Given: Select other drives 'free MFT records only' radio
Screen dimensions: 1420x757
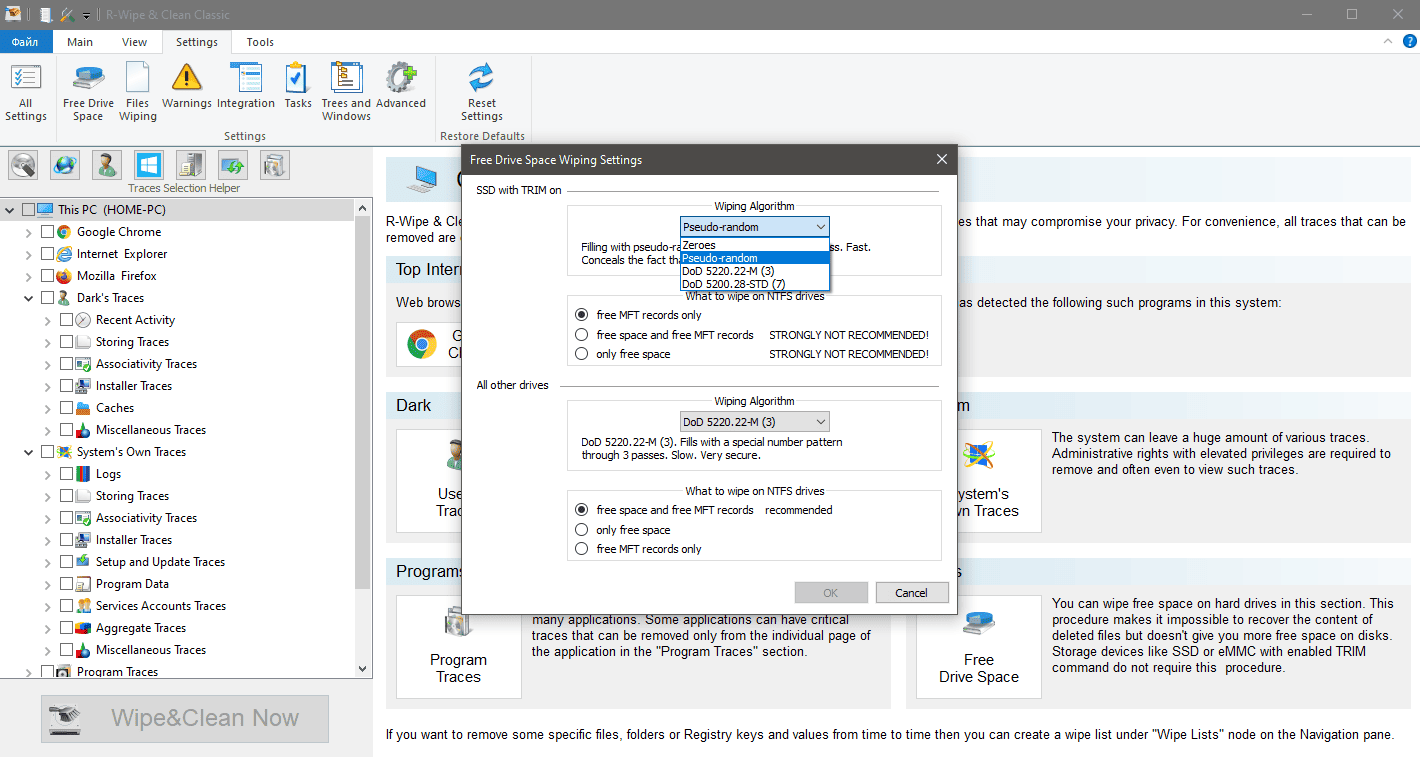Looking at the screenshot, I should point(582,549).
